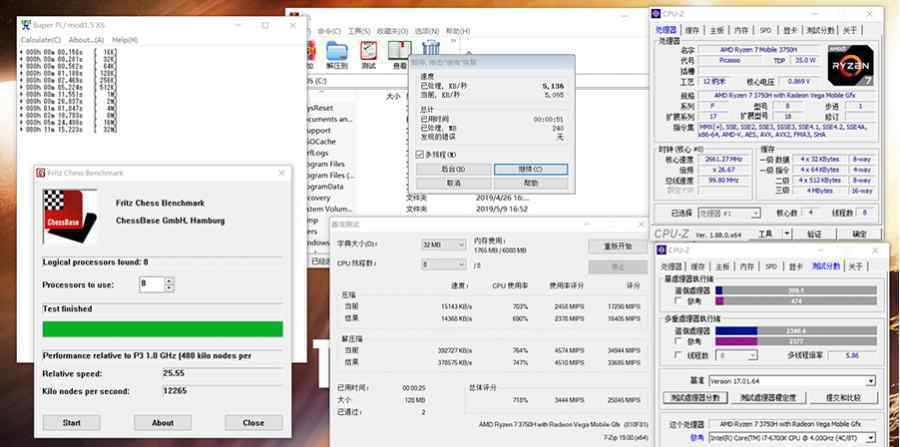This screenshot has width=900, height=447.
Task: Enable the 线程数 checkbox in the CPU-Z benchmark
Action: coord(678,356)
